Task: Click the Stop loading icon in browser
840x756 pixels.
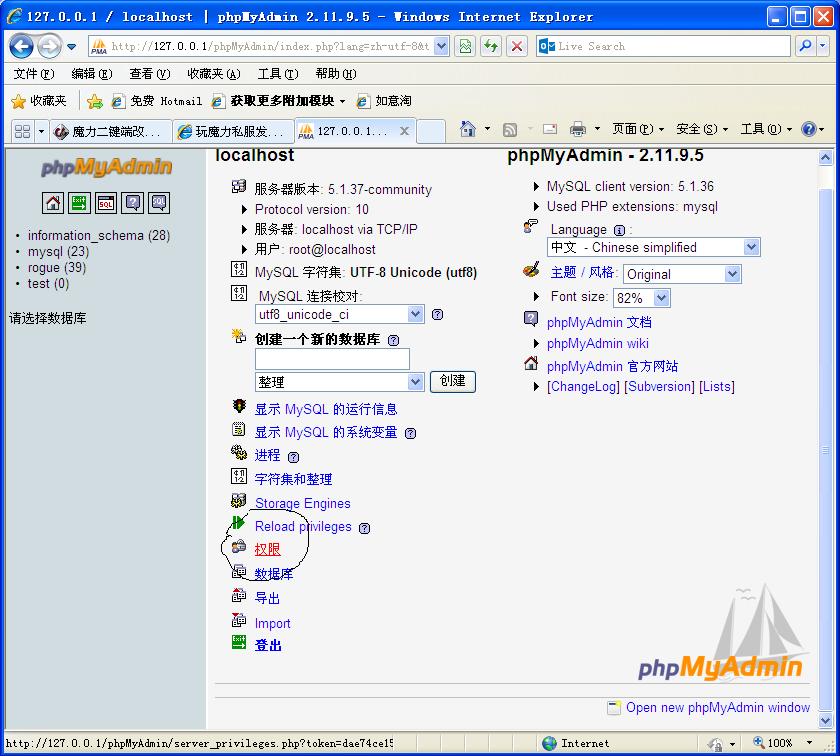Action: [517, 46]
